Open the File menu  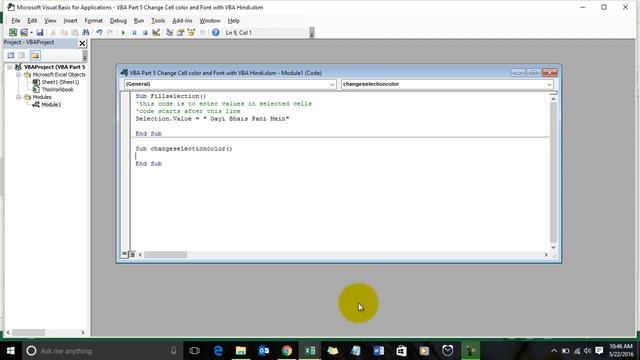pyautogui.click(x=16, y=20)
